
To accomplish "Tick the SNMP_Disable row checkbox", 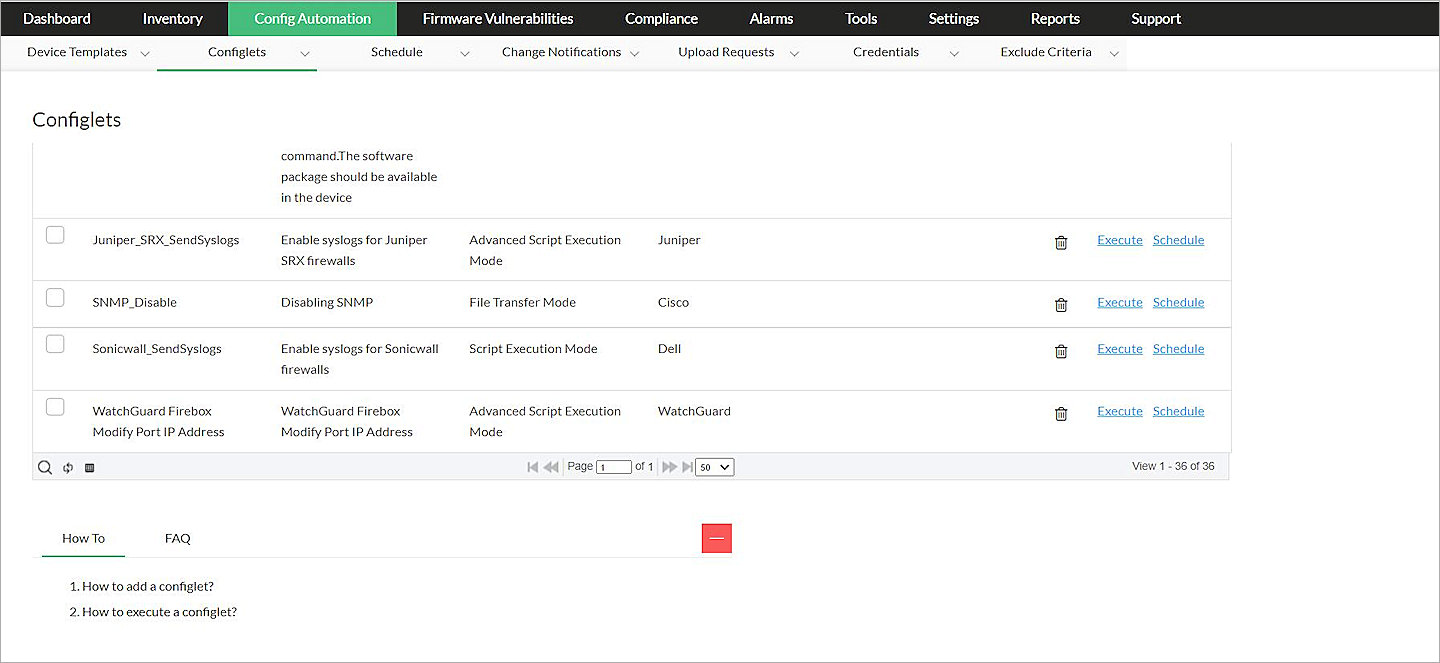I will (x=55, y=297).
